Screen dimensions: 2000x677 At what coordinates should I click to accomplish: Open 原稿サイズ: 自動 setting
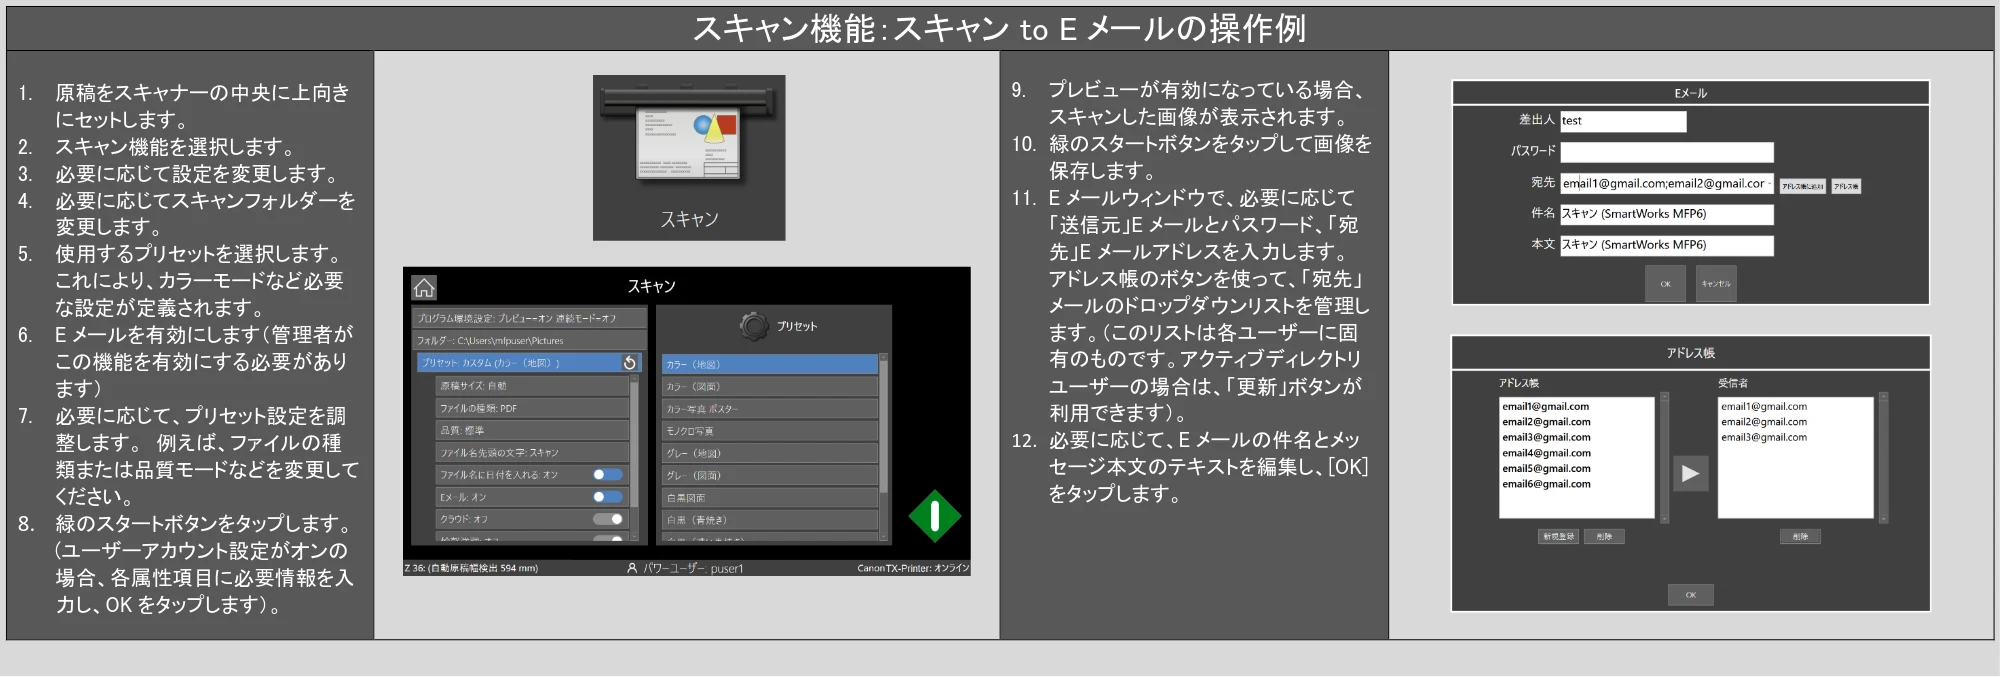click(x=532, y=386)
